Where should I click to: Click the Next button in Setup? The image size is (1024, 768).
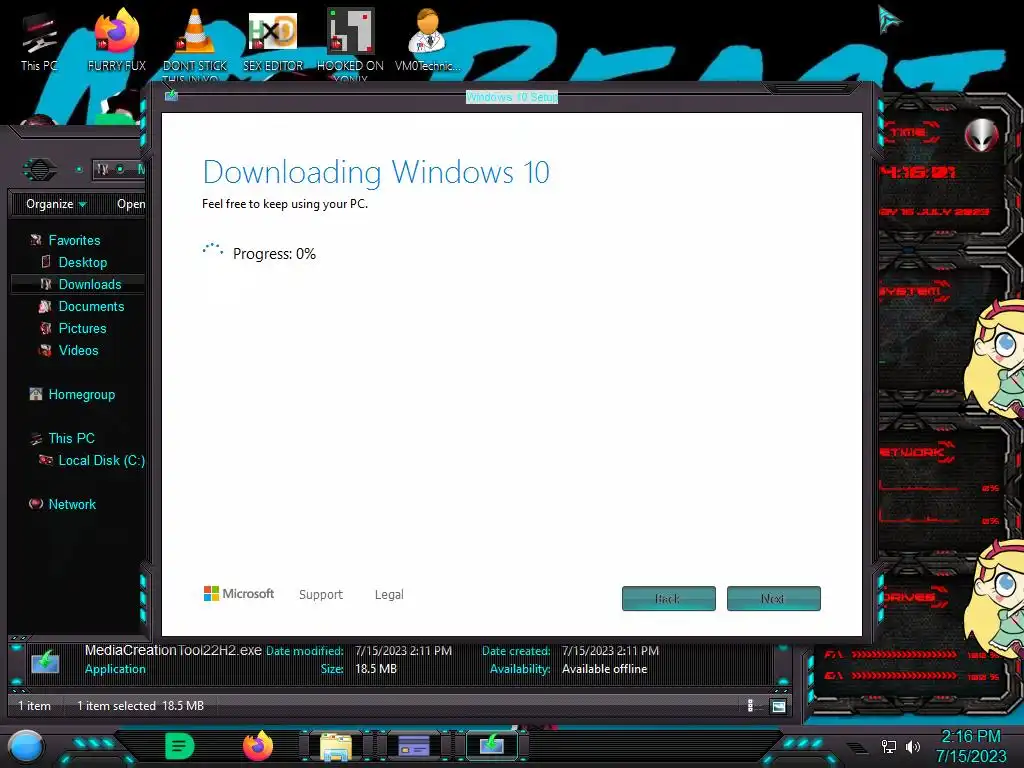773,598
